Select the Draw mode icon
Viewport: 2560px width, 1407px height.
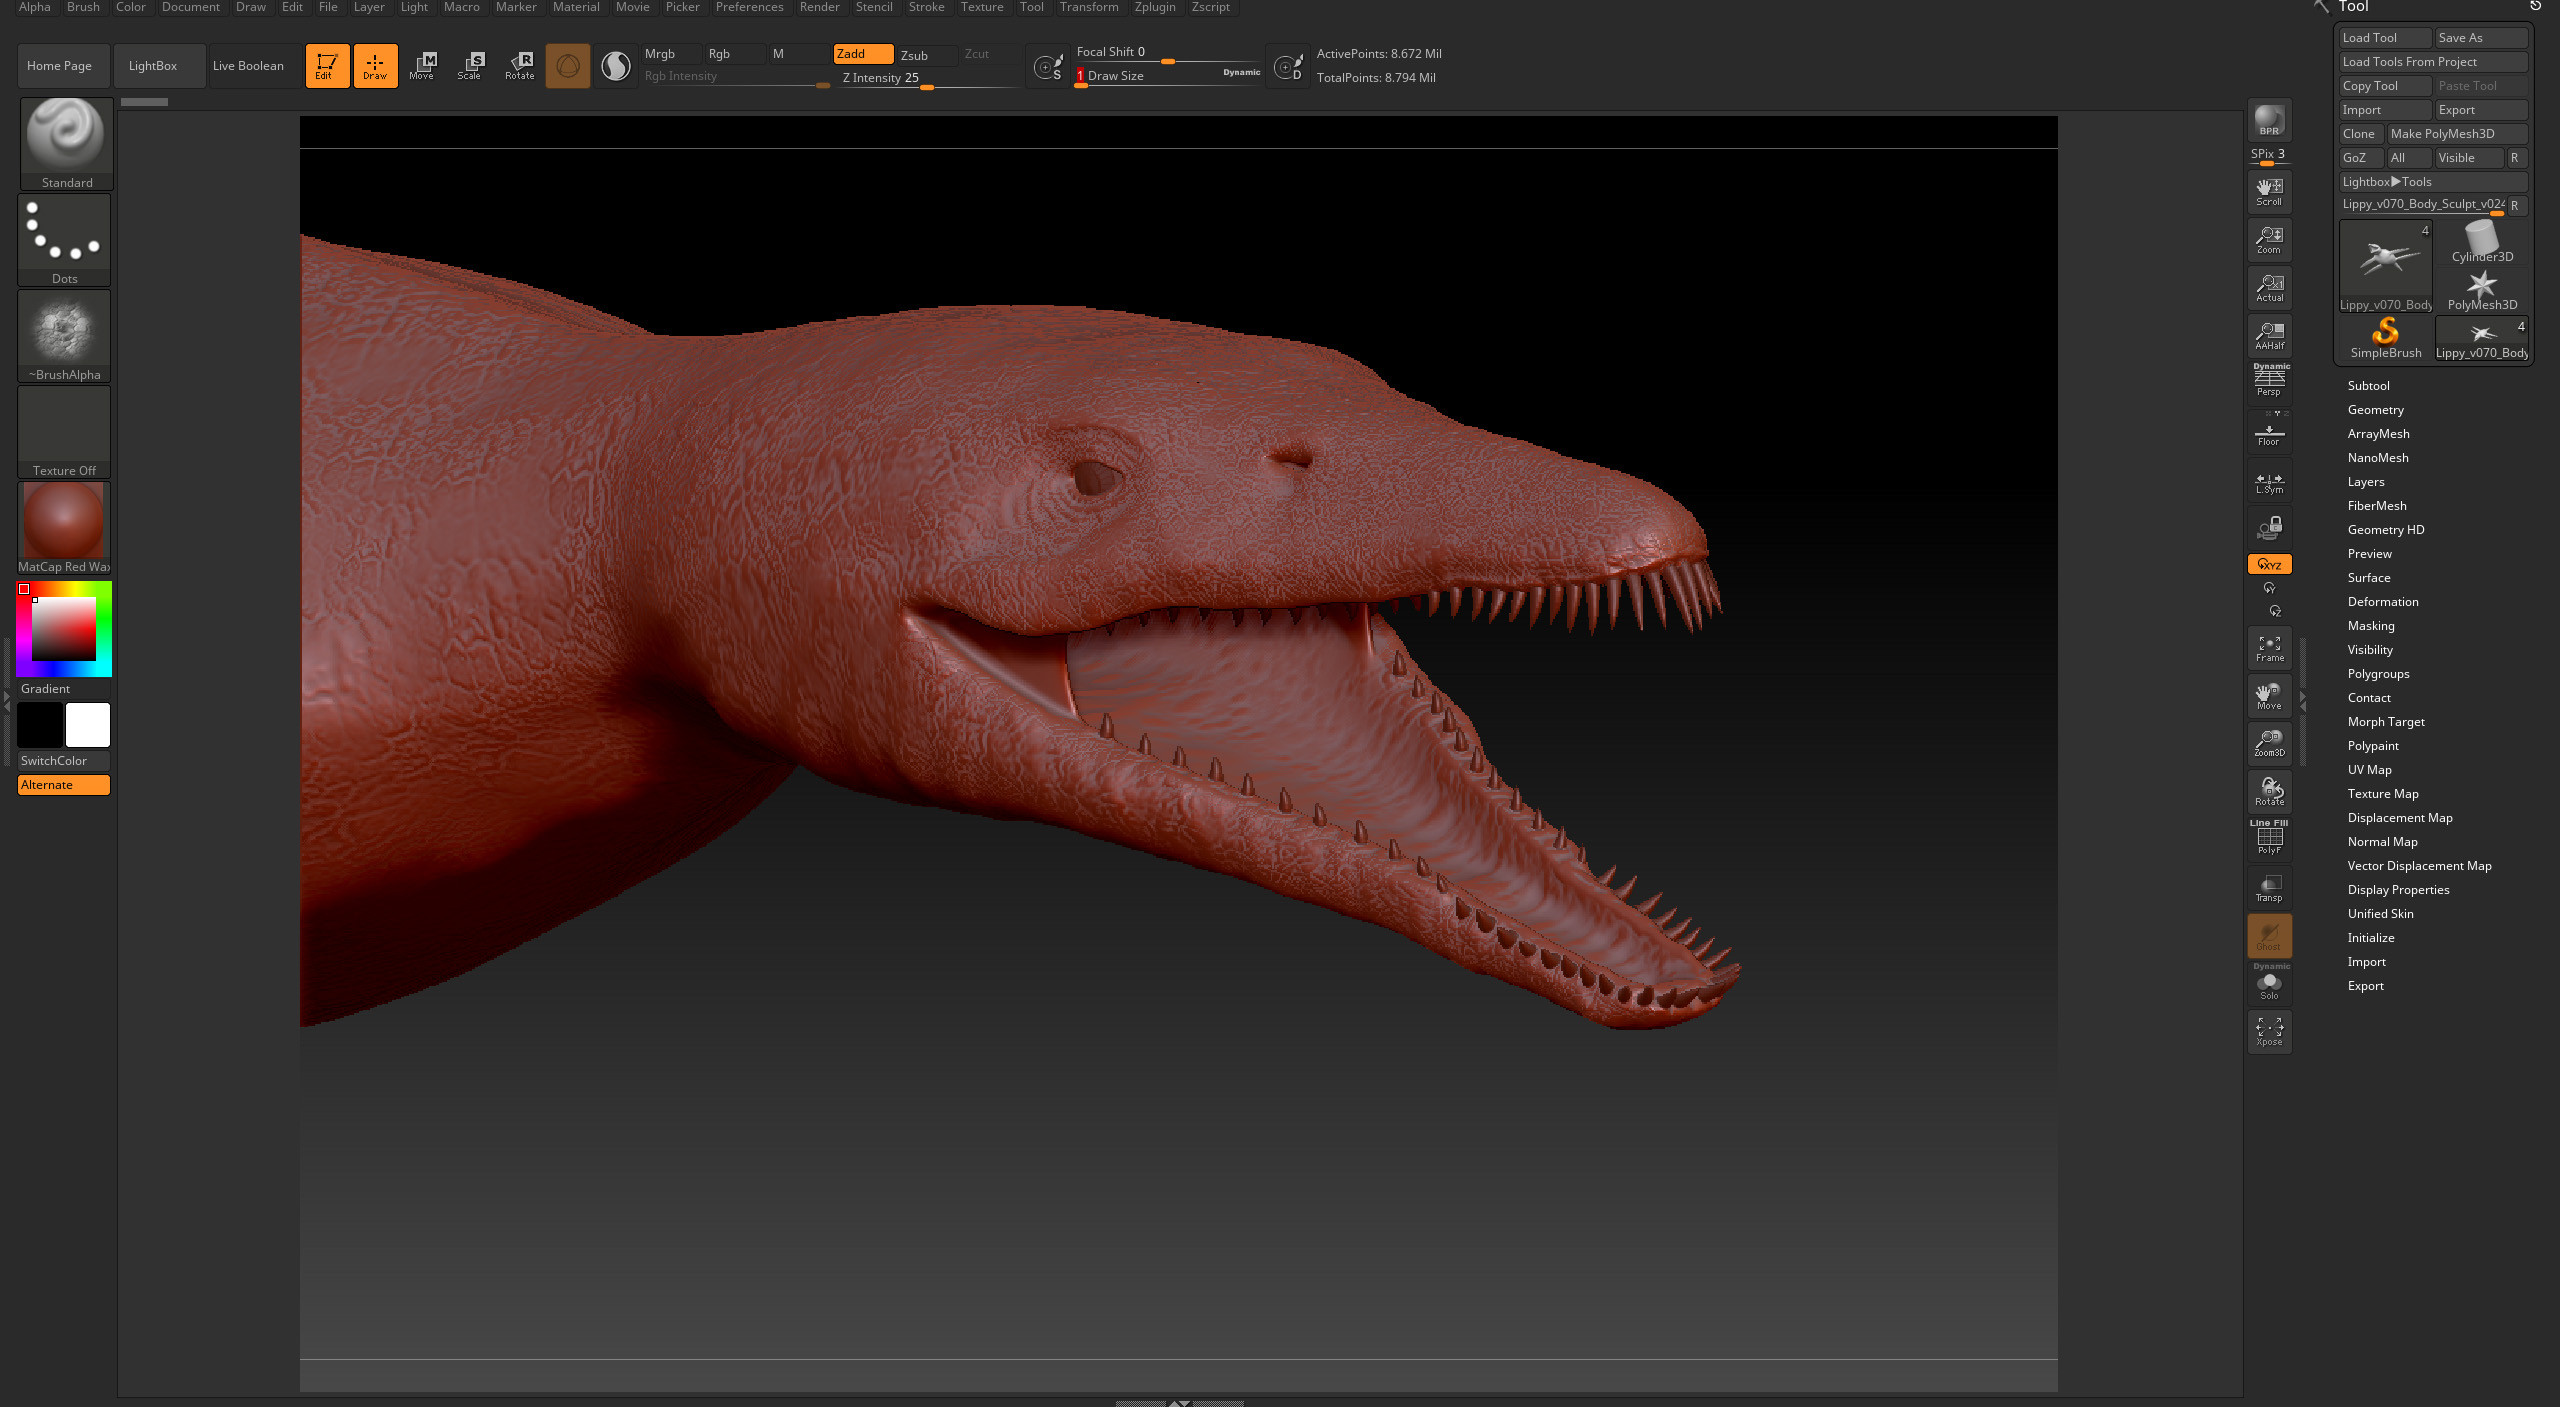click(375, 66)
